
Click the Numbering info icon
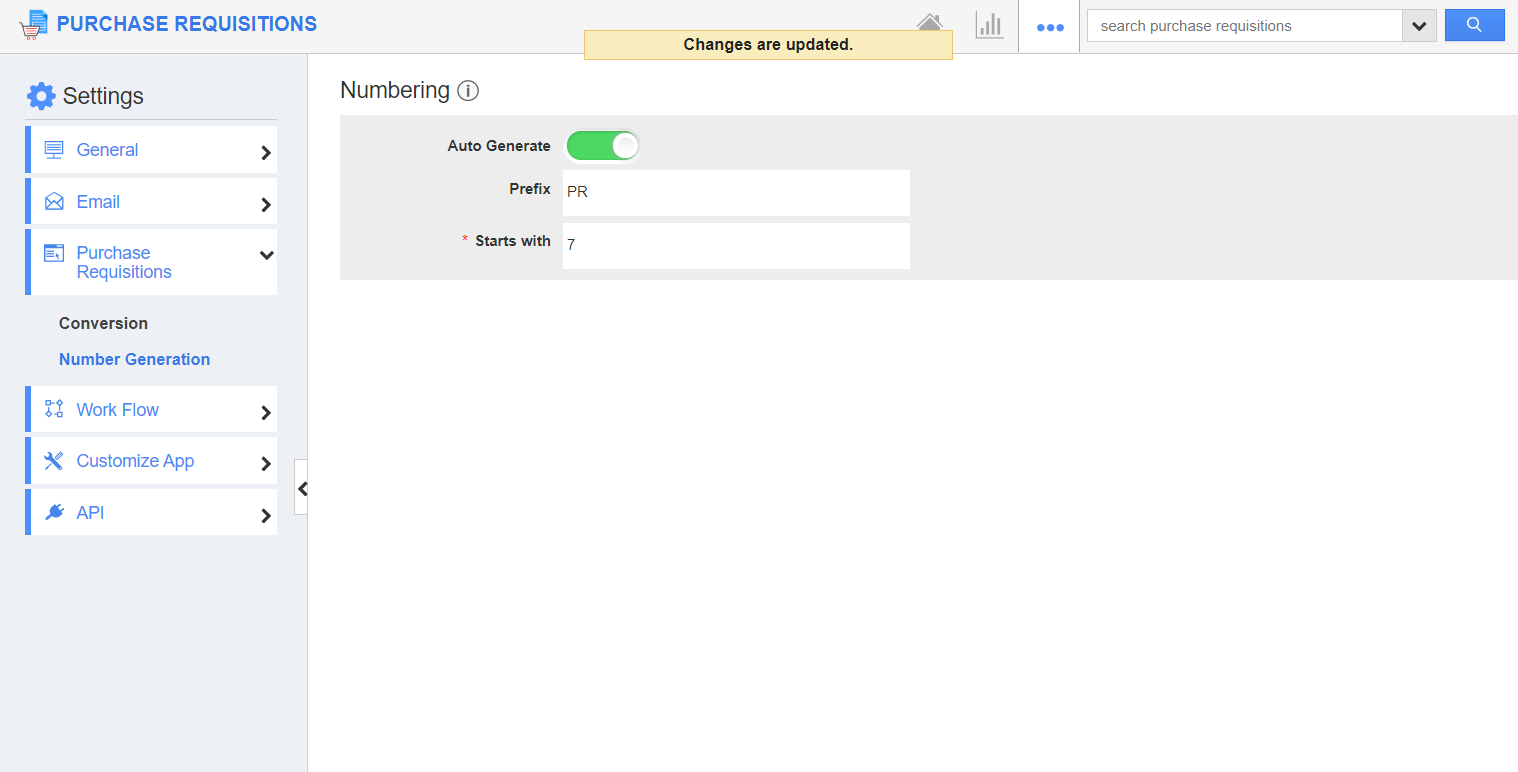468,91
